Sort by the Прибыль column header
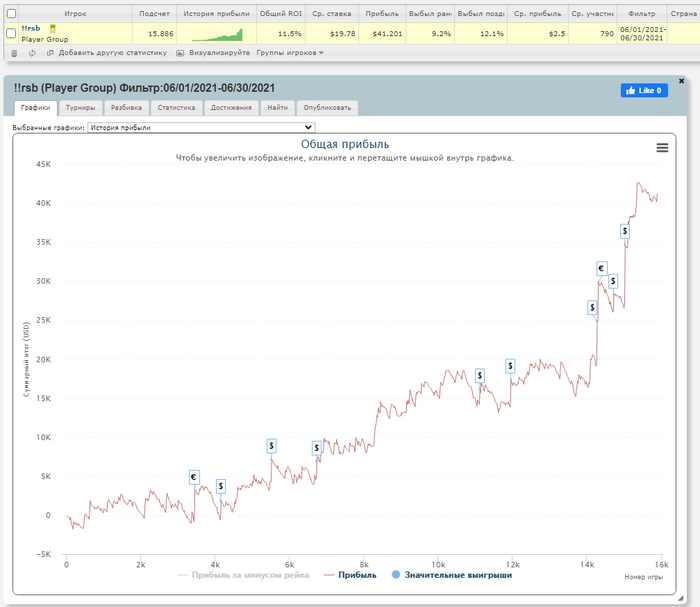 pos(382,14)
